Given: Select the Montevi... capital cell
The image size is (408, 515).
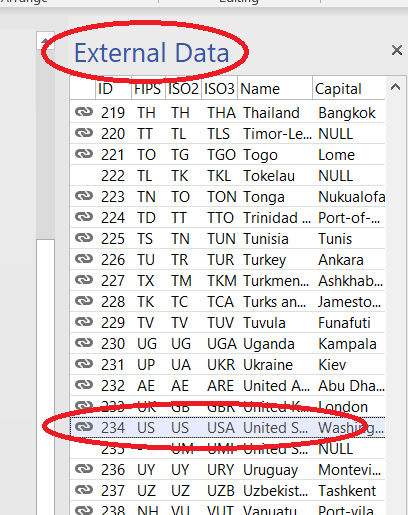Looking at the screenshot, I should [x=349, y=470].
